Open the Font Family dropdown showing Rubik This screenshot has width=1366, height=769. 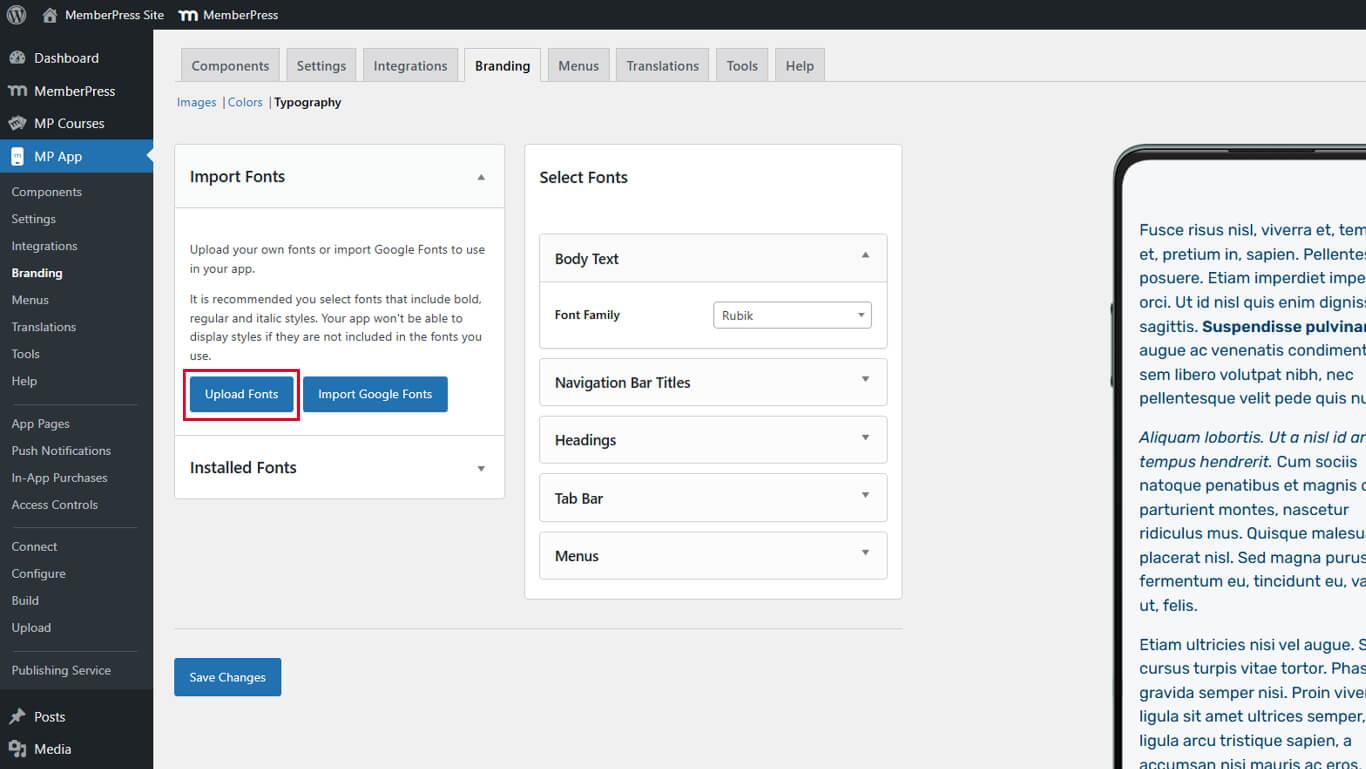coord(792,315)
